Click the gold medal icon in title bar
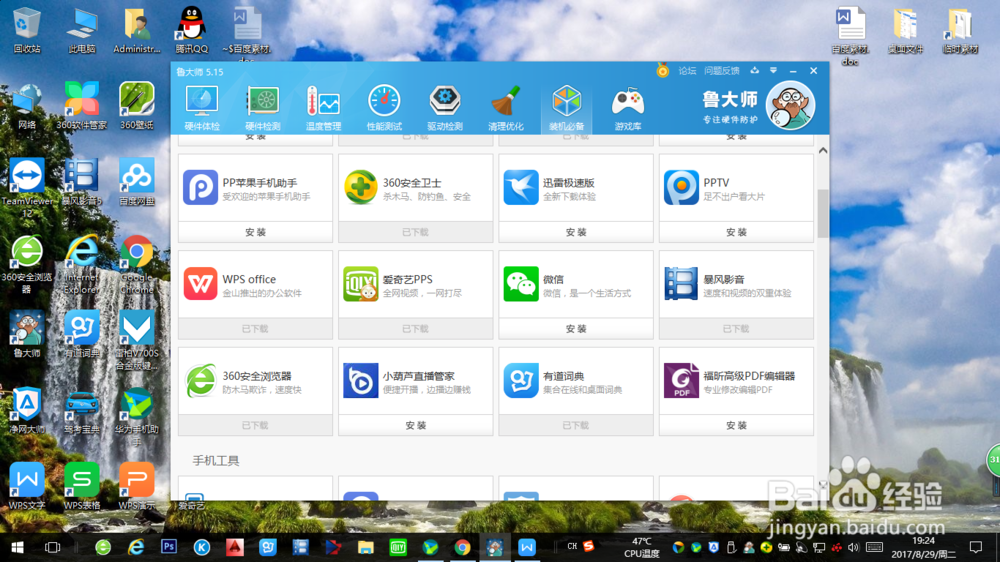 (x=663, y=70)
